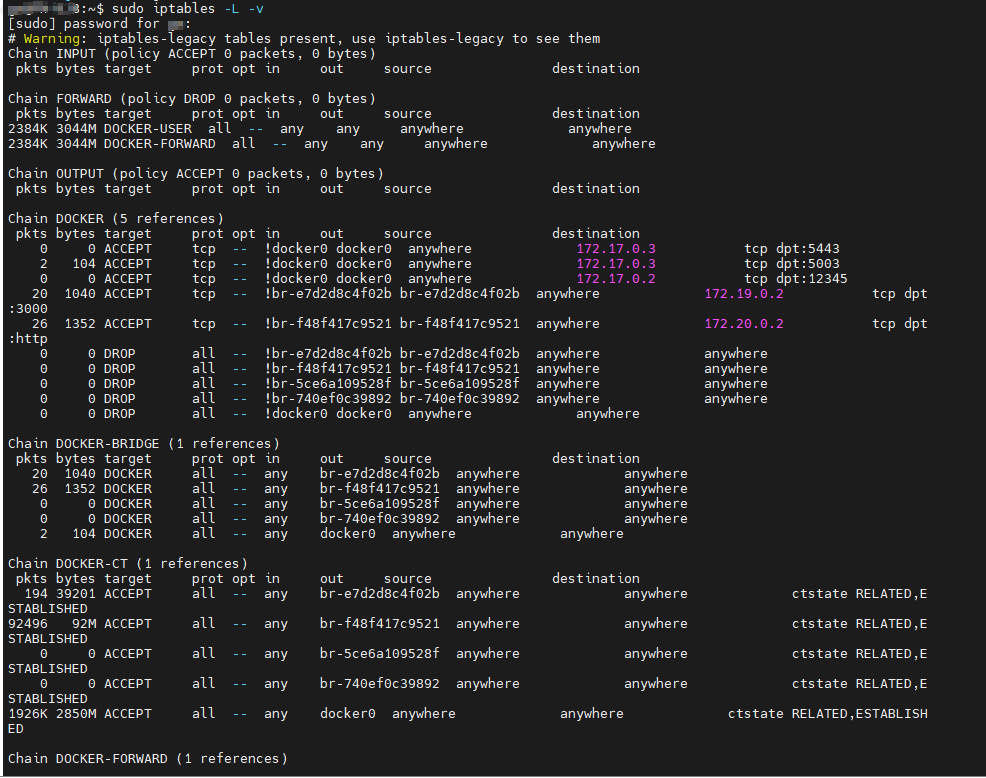
Task: Click the 'Chain DOCKER (5 references)' header
Action: coord(116,219)
